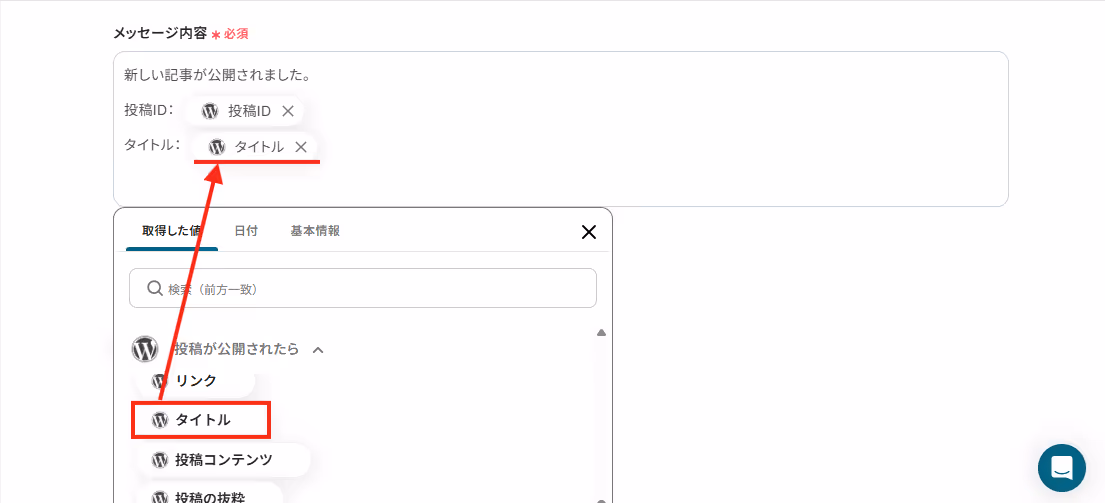Select the 取得した値 tab
This screenshot has width=1105, height=503.
(172, 231)
